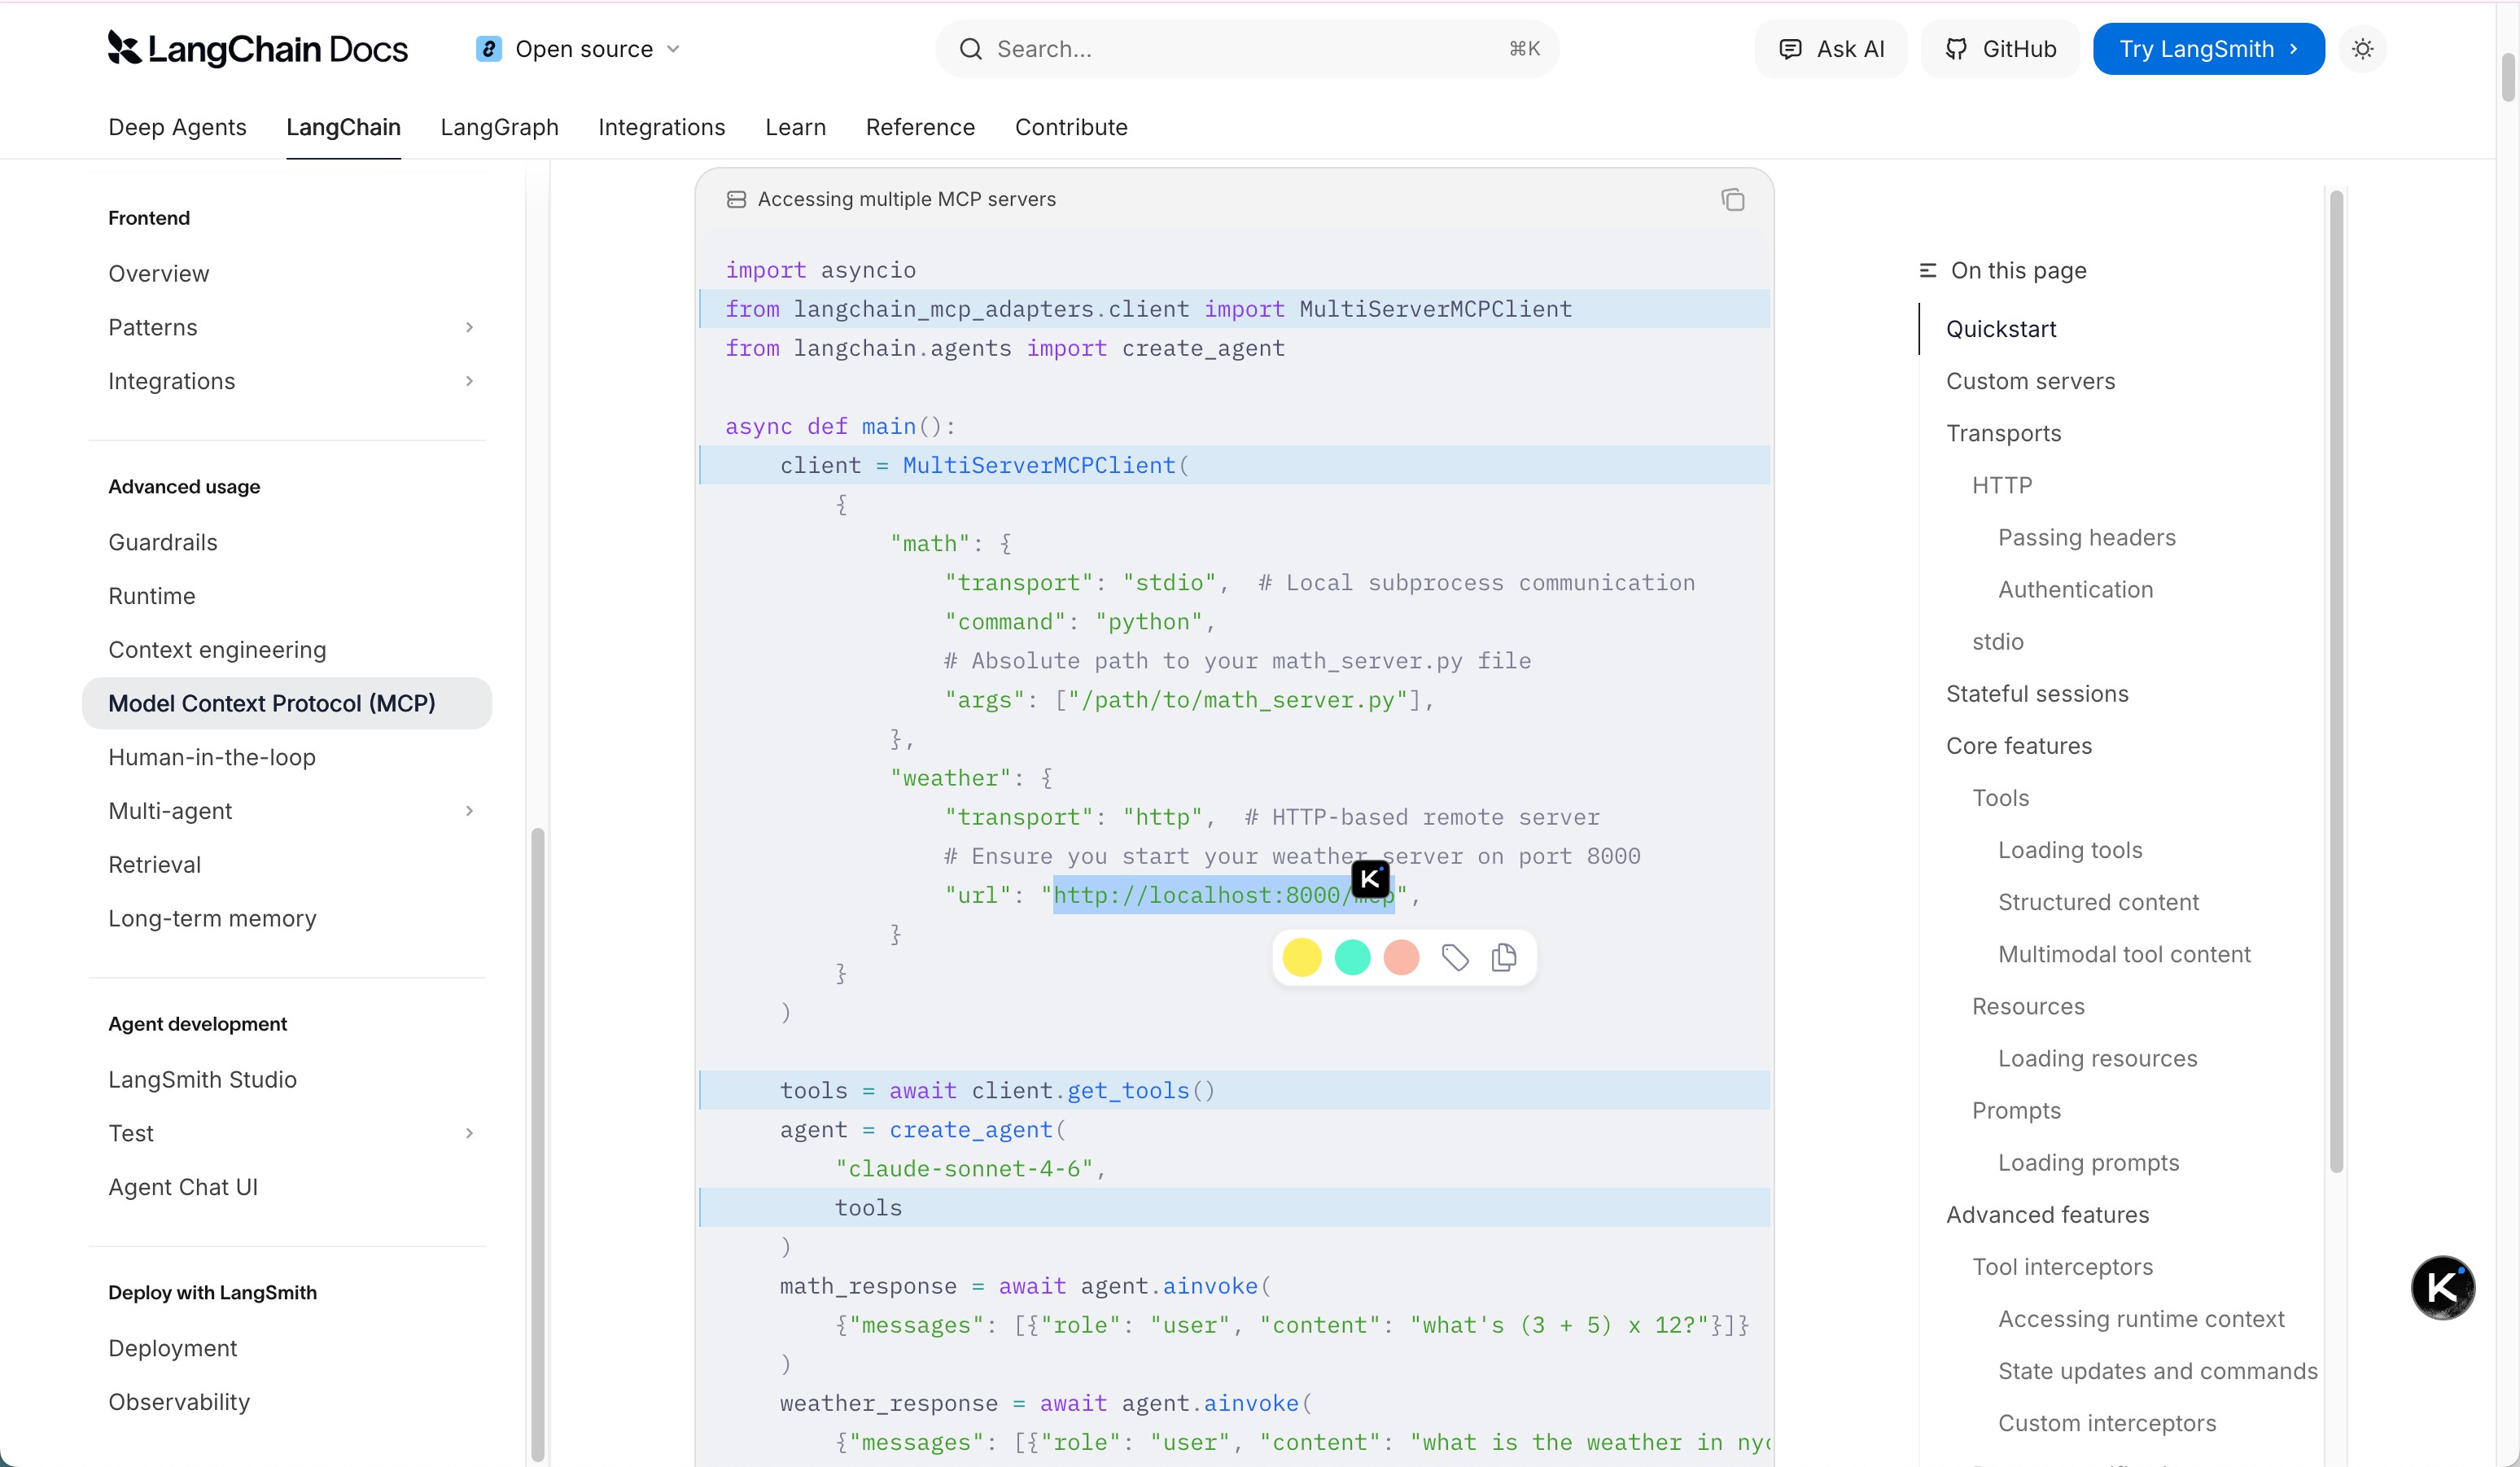Jump to Accessing runtime context section
Screen dimensions: 2520x1467
coord(2141,1318)
